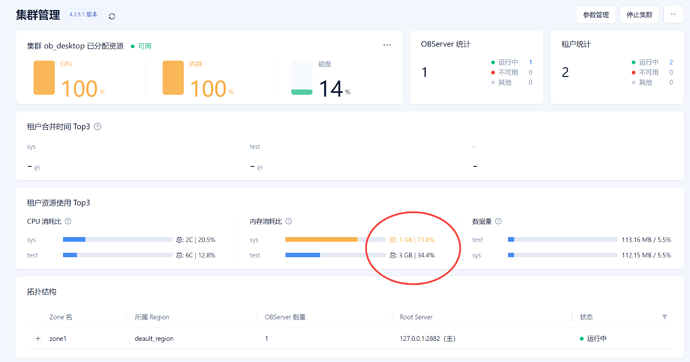Screen dimensions: 690x362
Task: Click the 可用 status label
Action: pyautogui.click(x=145, y=46)
